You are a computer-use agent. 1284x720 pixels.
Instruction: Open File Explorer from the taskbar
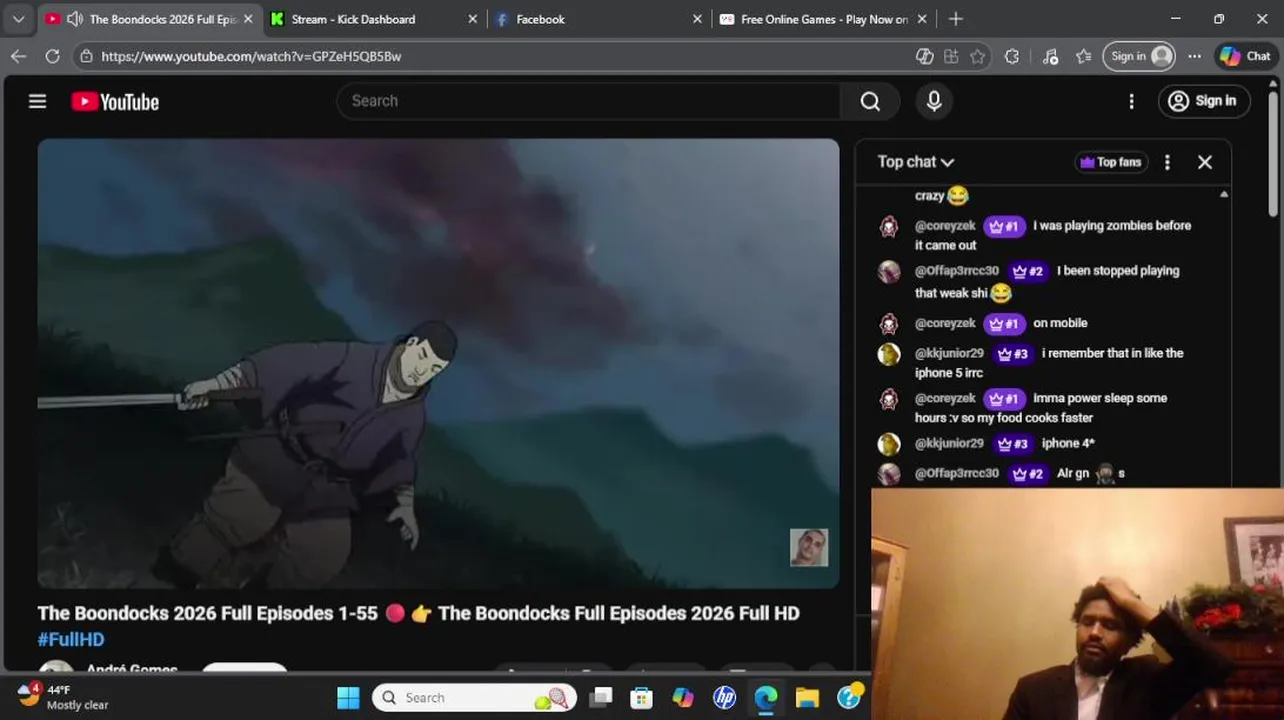[807, 697]
